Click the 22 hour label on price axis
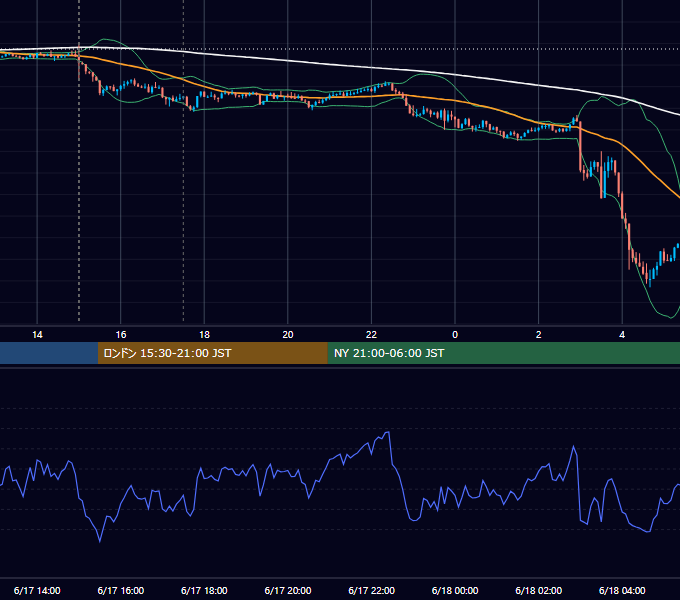Screen dimensions: 680x600 click(371, 335)
